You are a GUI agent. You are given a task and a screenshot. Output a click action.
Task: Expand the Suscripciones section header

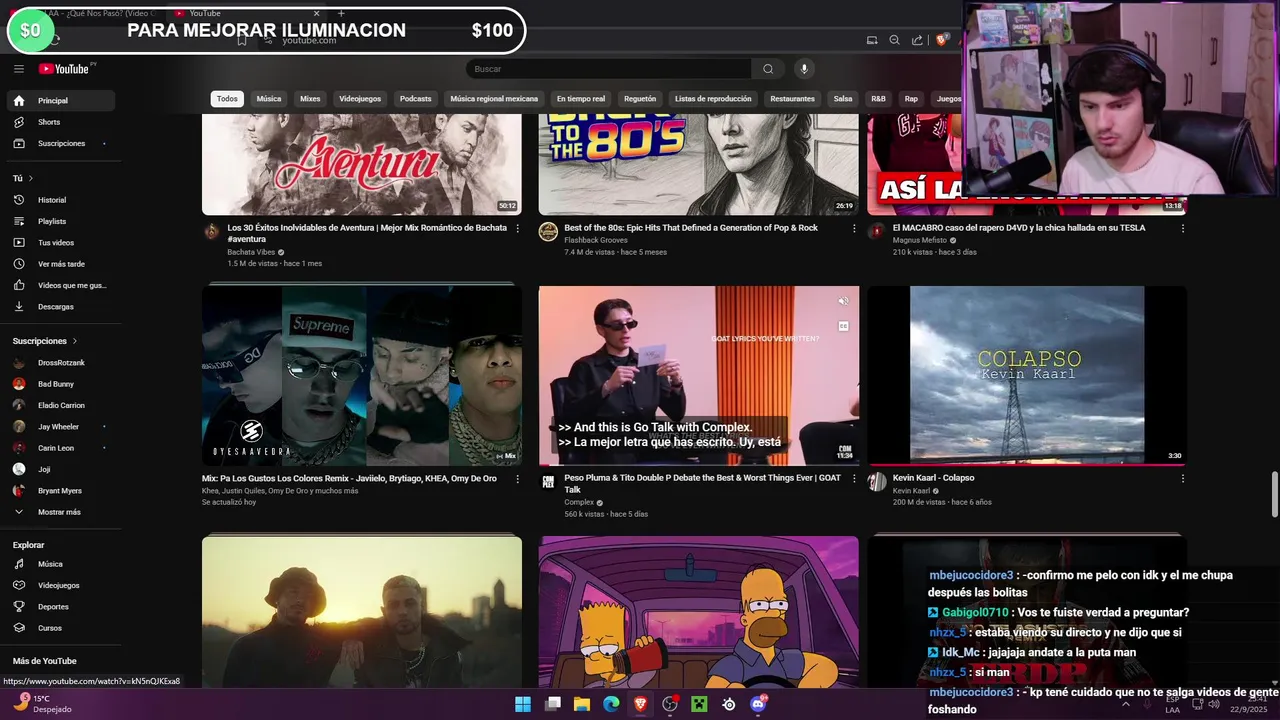(x=44, y=341)
